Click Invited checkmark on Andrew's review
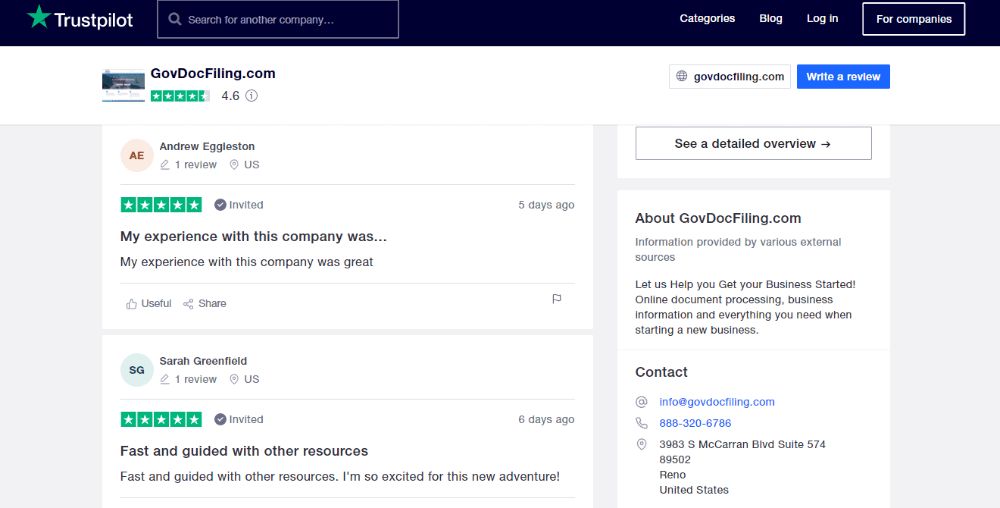This screenshot has height=508, width=1000. point(220,205)
